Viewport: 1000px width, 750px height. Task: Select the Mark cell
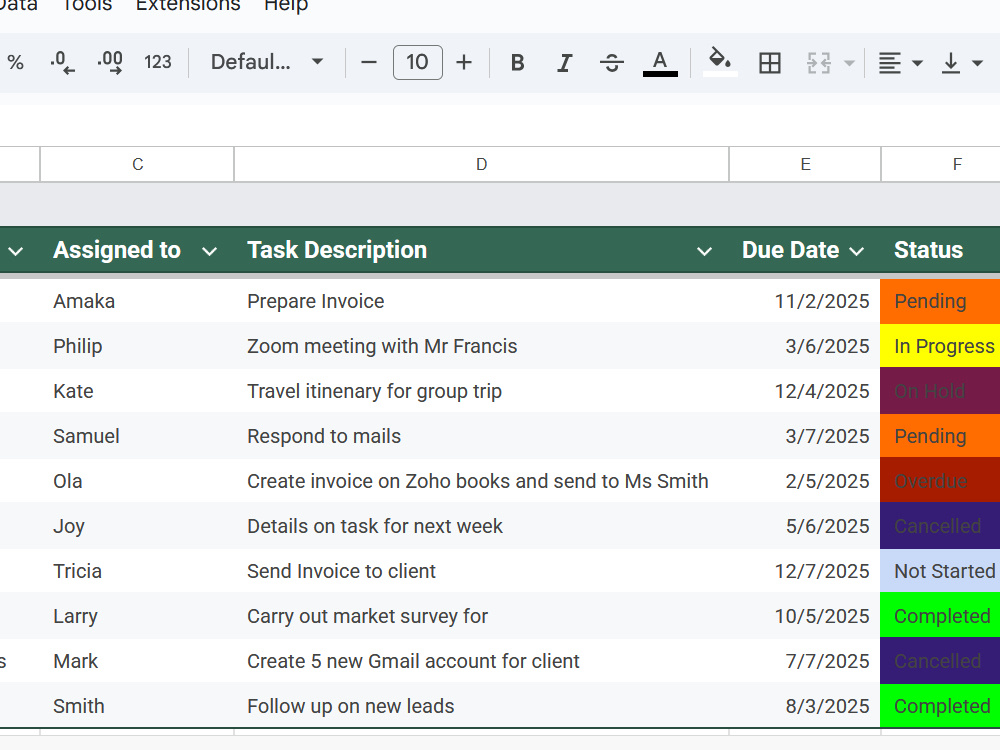click(137, 661)
